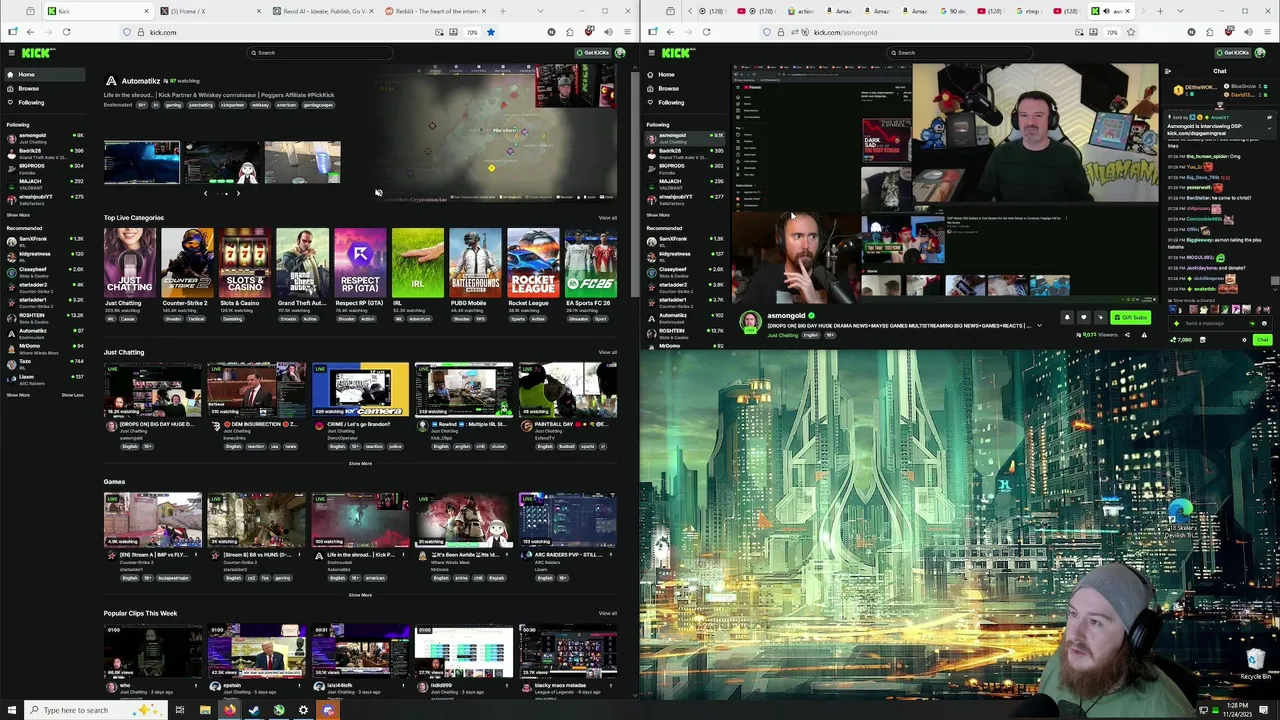The width and height of the screenshot is (1280, 720).
Task: Show previous featured stream carousel arrow
Action: pos(205,193)
